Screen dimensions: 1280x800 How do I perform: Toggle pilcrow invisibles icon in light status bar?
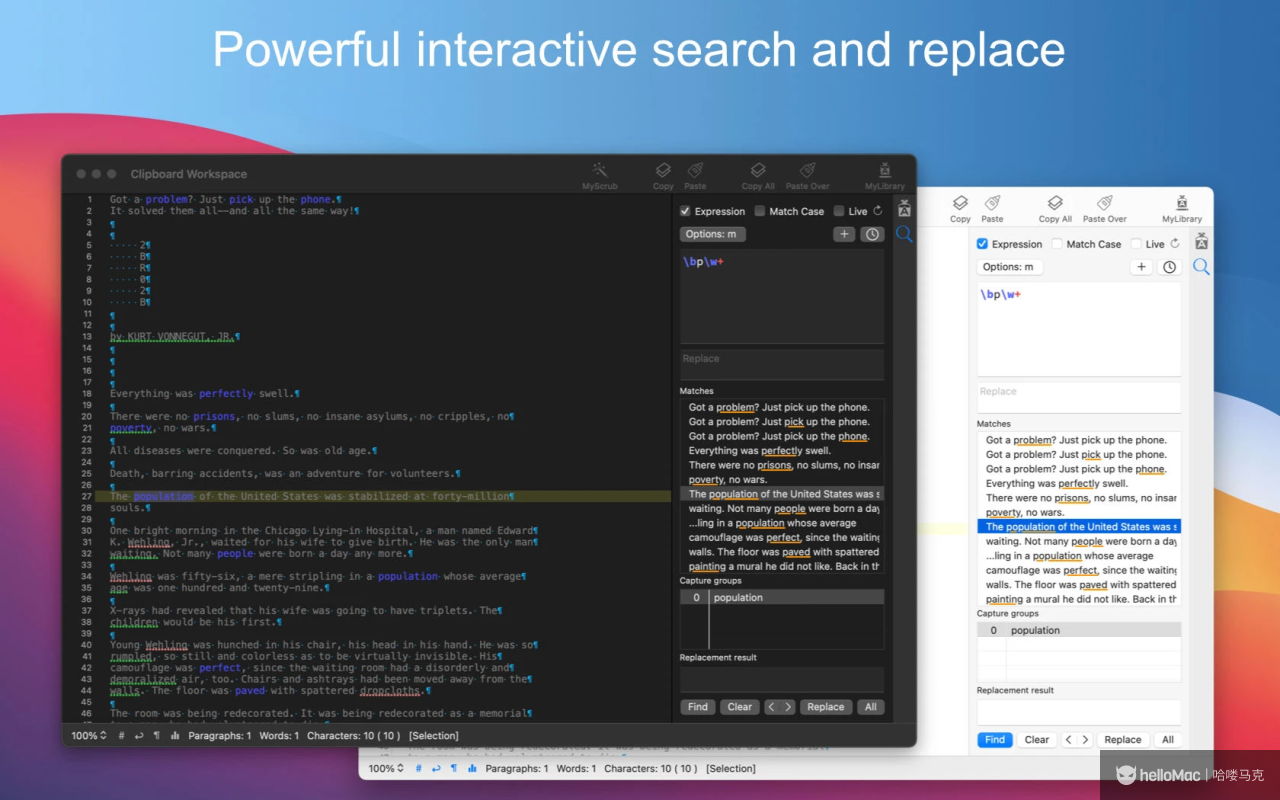[453, 769]
